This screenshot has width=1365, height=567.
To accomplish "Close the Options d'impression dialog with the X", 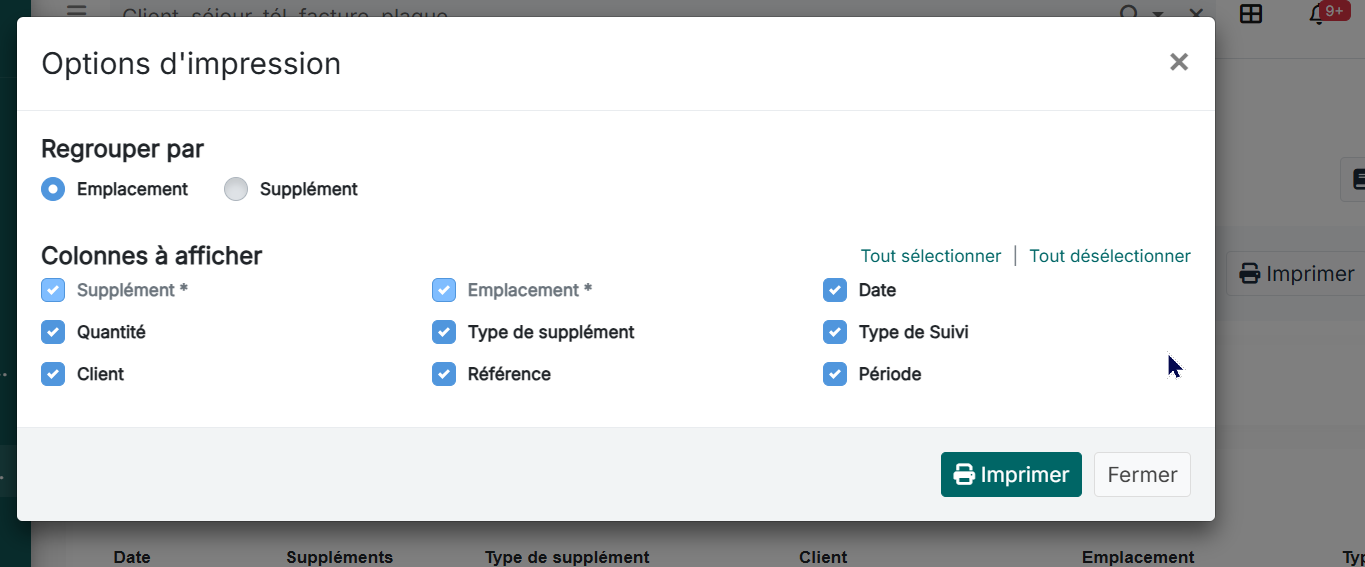I will pos(1179,62).
